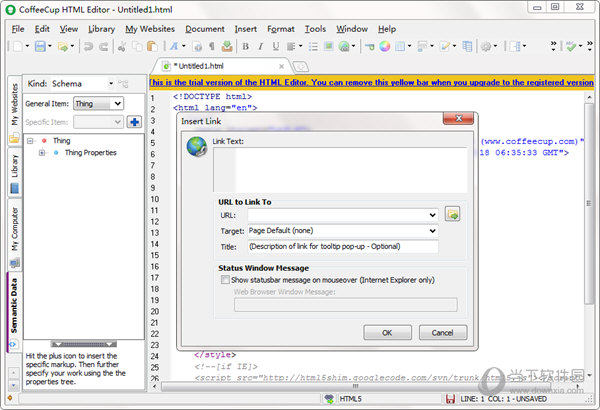
Task: Enable Show statusbar message on mouseover
Action: coord(225,280)
